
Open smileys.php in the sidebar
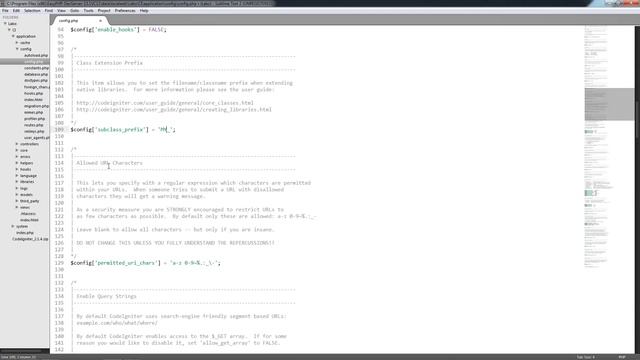34,131
